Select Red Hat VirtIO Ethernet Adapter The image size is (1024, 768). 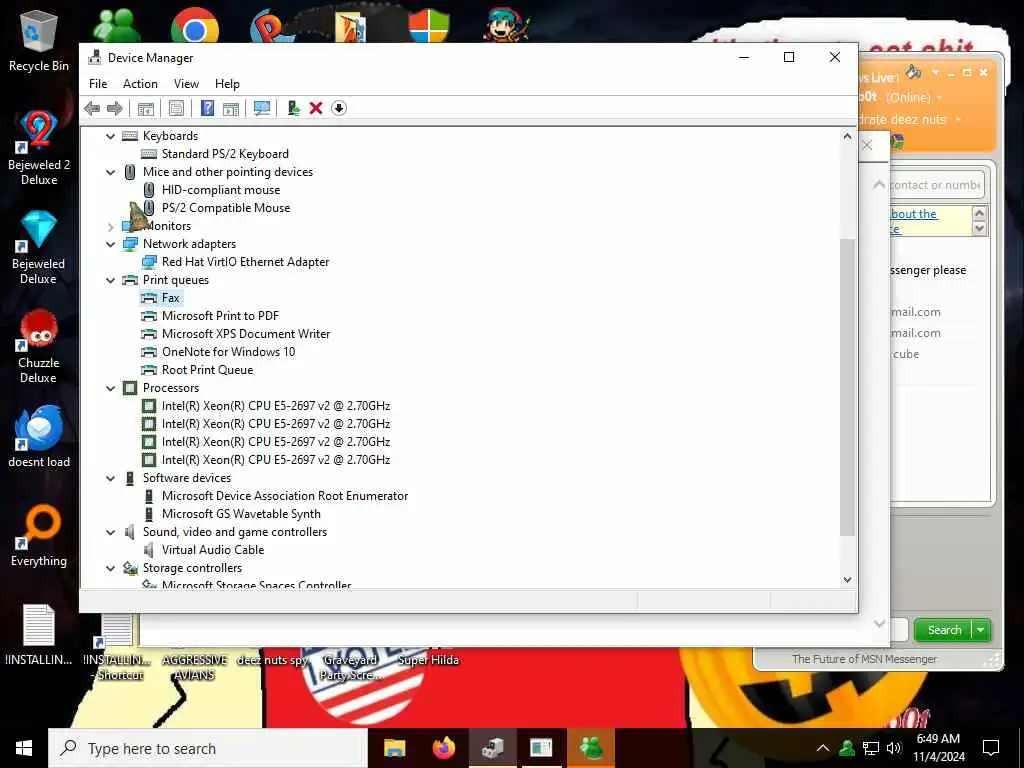click(246, 262)
